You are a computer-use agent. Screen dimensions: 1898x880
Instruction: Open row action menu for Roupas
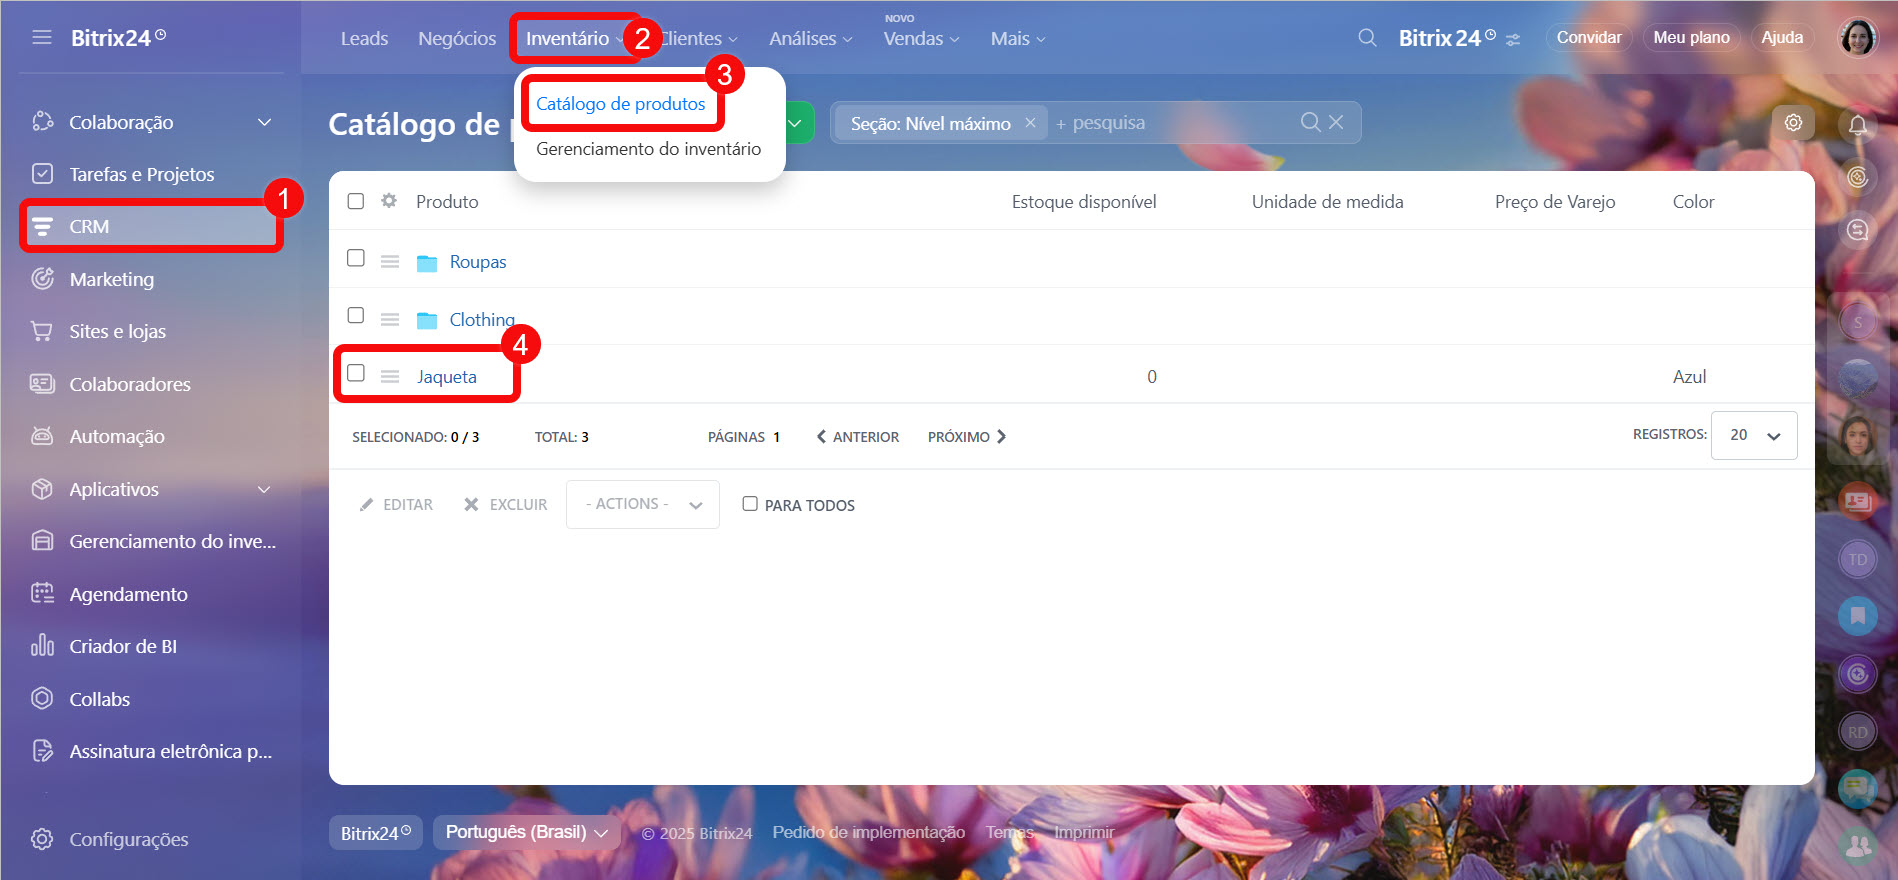[x=390, y=261]
